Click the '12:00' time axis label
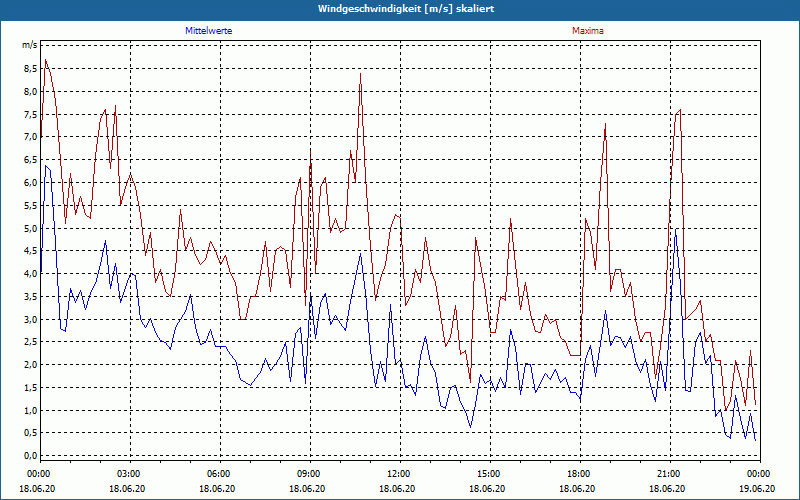Viewport: 800px width, 500px height. [397, 474]
